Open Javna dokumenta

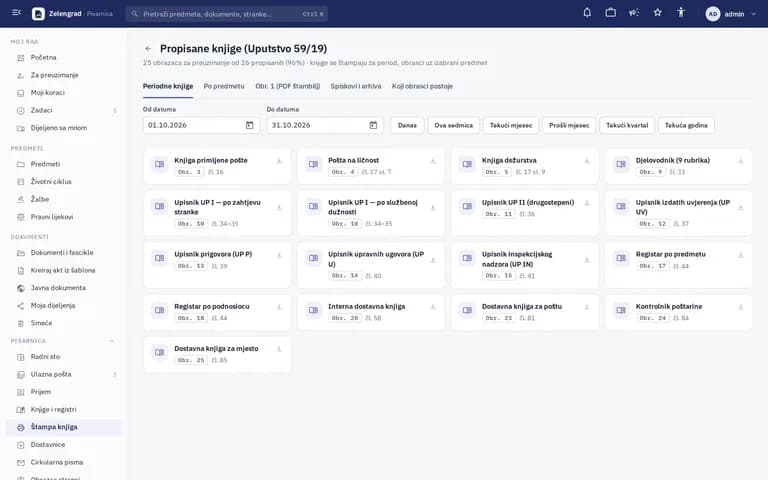click(64, 288)
